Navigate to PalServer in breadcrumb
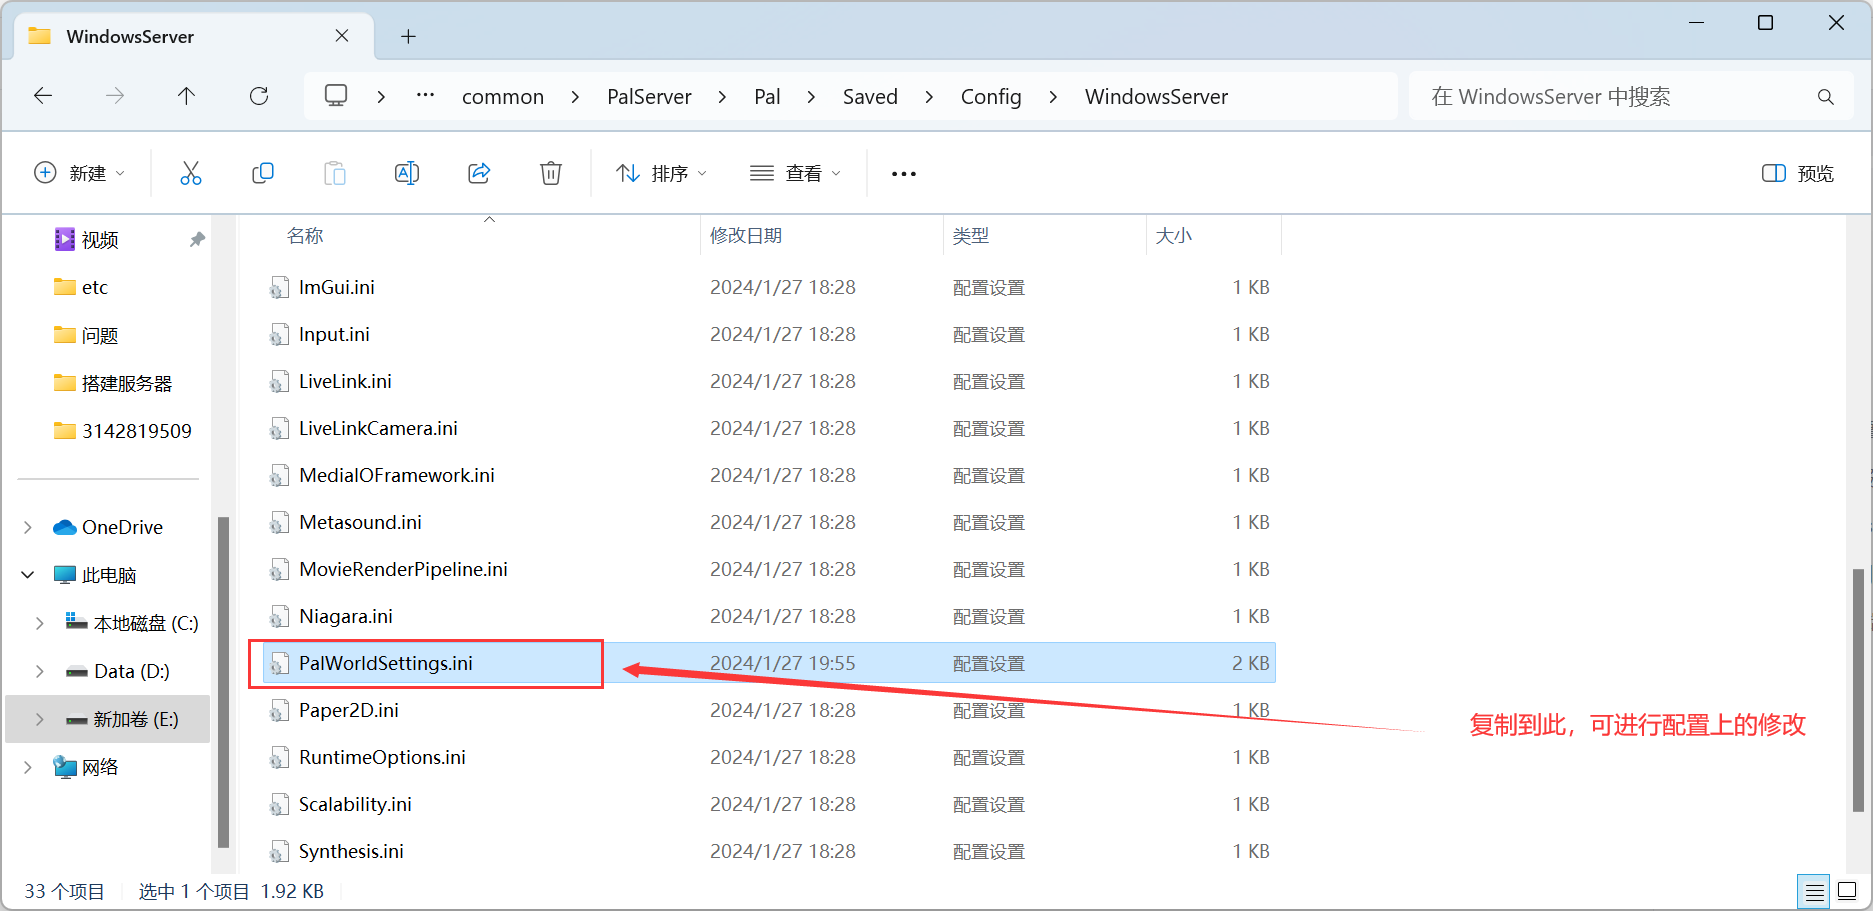Screen dimensions: 1873x911 649,97
